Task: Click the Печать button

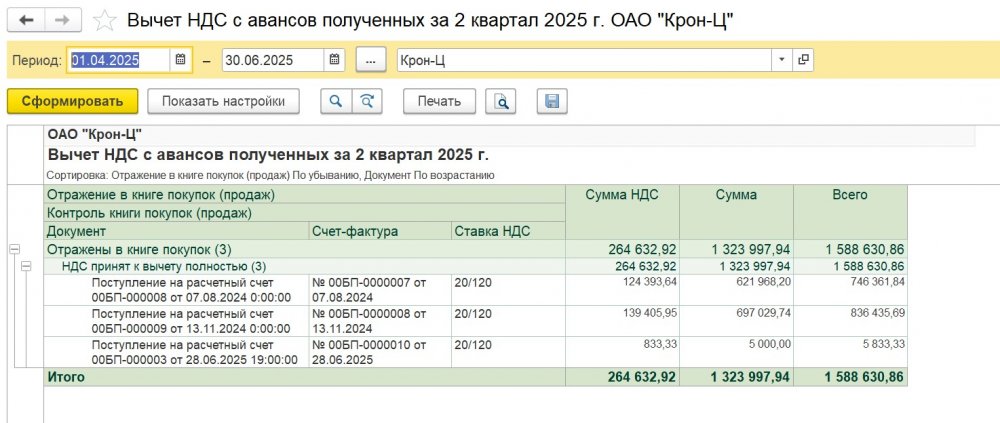Action: pyautogui.click(x=439, y=101)
